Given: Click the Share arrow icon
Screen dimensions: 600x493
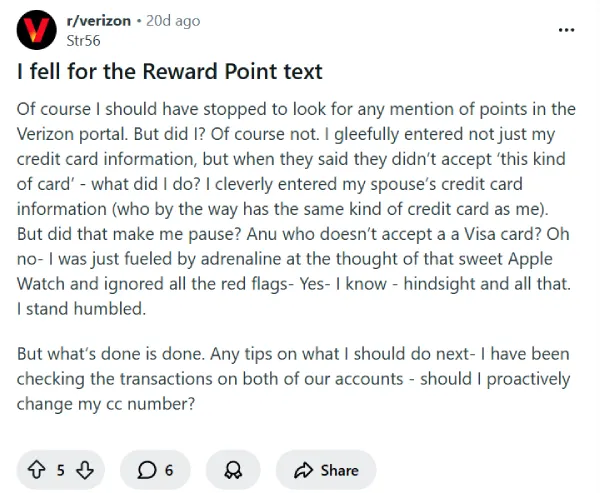Looking at the screenshot, I should coord(303,469).
